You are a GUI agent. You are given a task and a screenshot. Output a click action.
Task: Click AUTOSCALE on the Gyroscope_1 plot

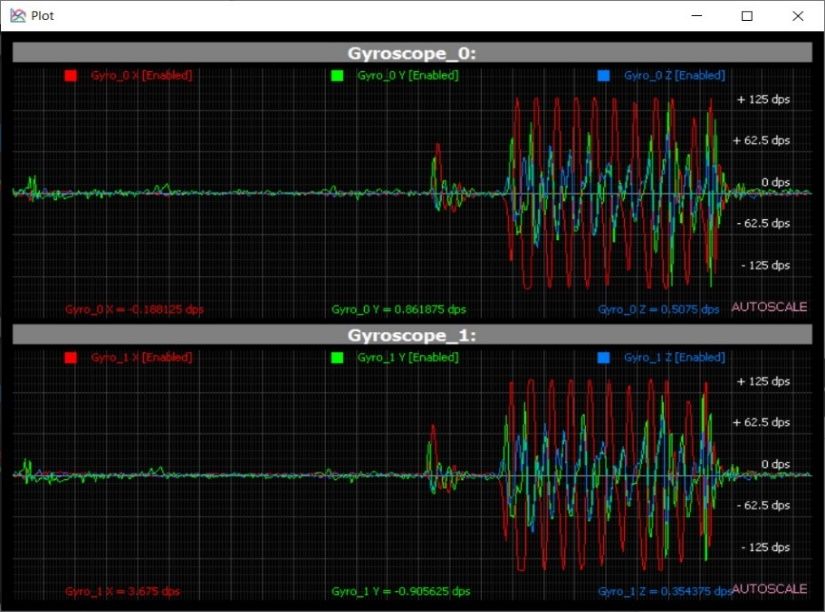pyautogui.click(x=769, y=589)
